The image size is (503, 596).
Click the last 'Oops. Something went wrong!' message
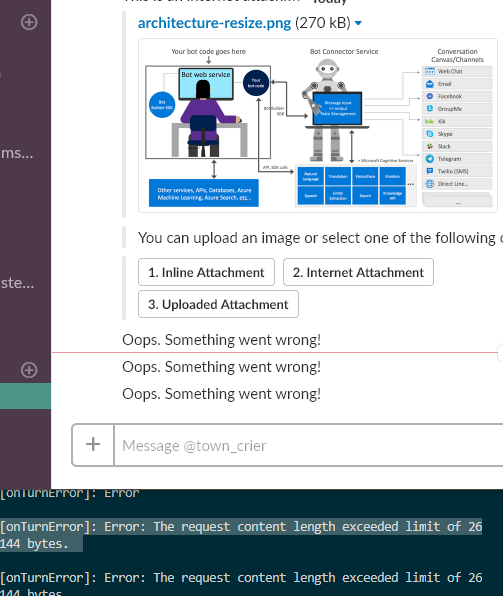pos(221,394)
